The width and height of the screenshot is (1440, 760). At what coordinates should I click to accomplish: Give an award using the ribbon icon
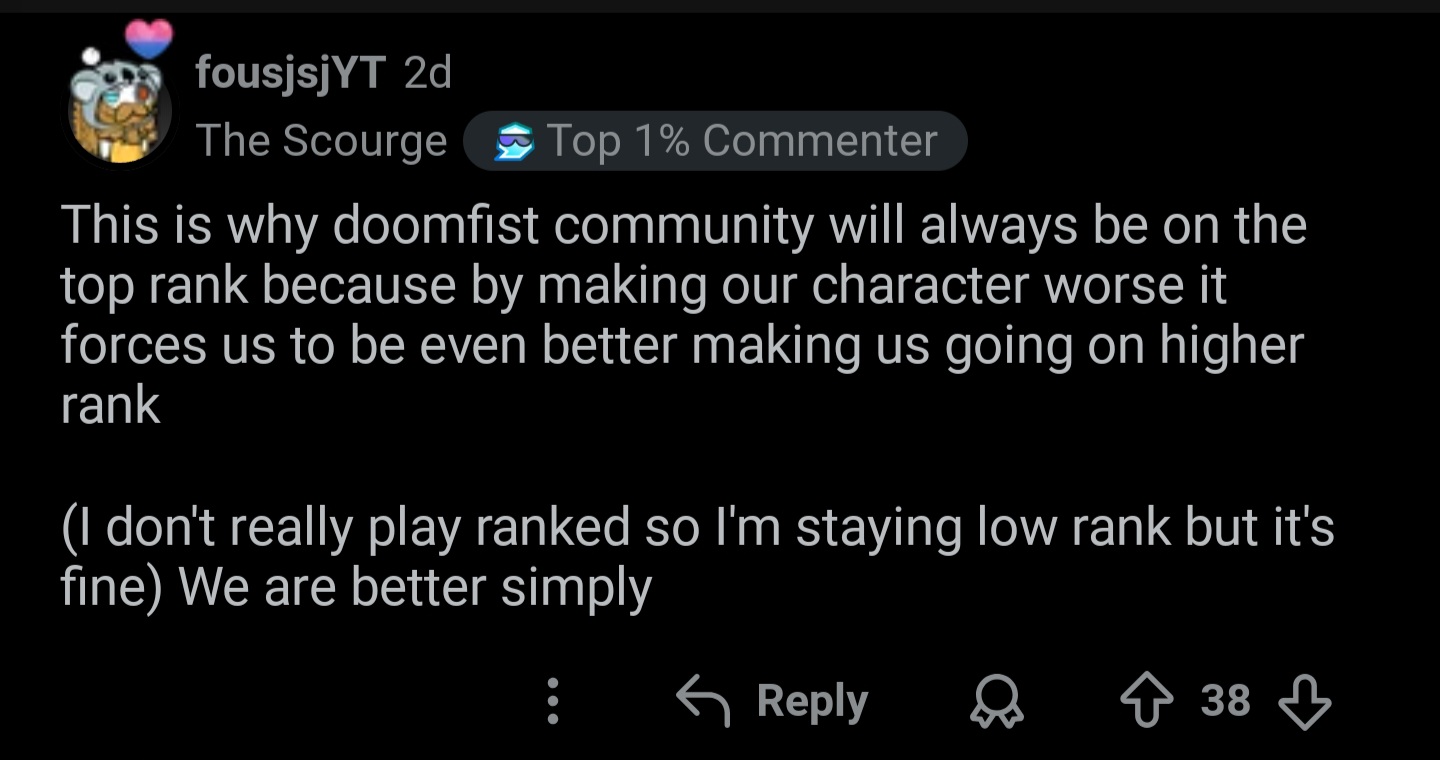click(x=999, y=701)
